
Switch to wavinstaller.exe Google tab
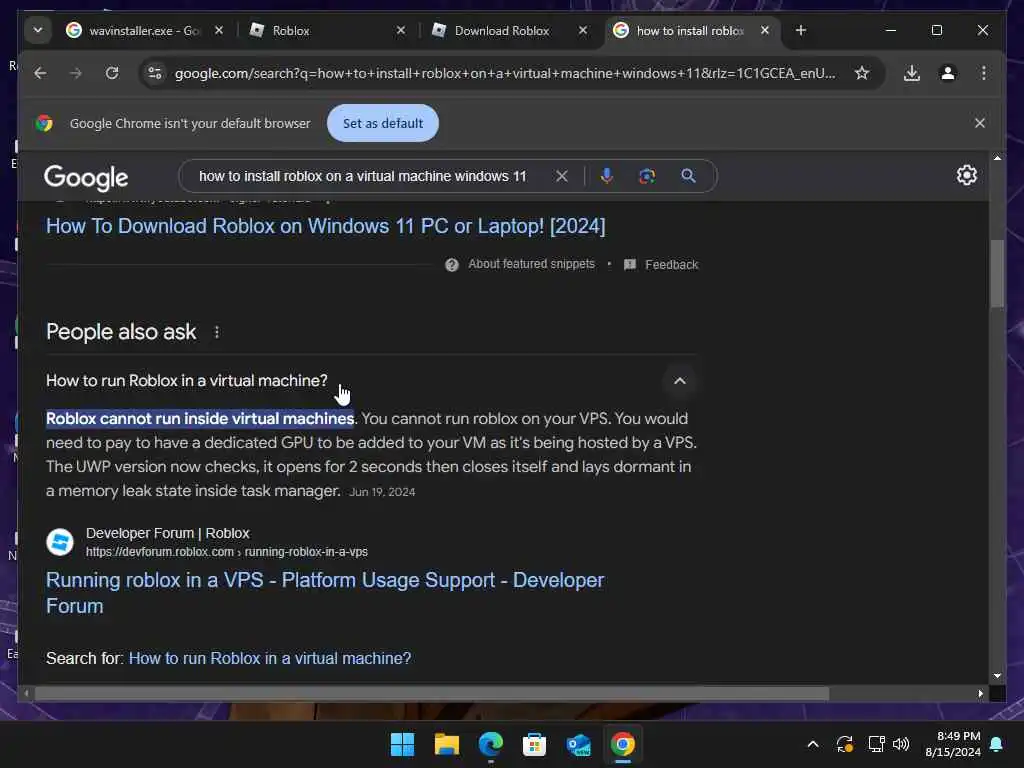[145, 31]
